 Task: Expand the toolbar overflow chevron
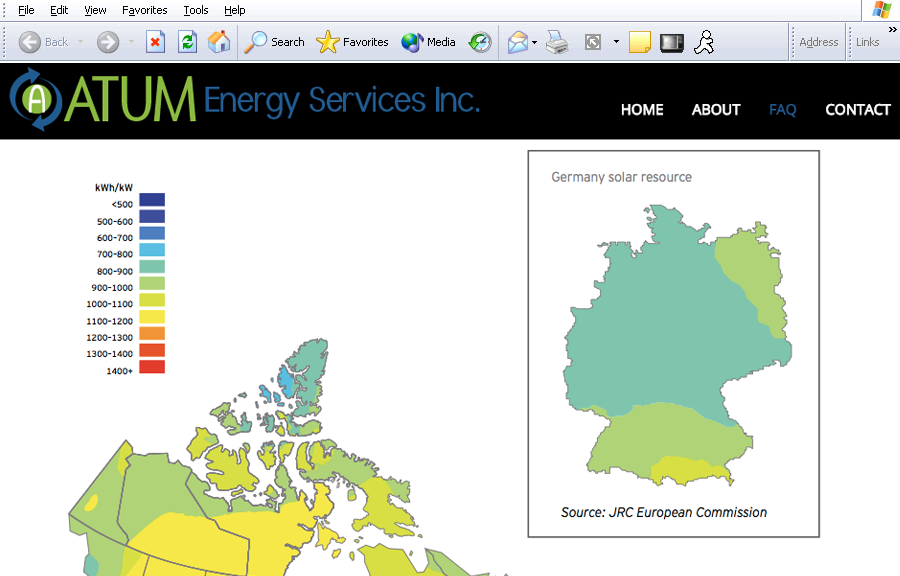point(892,31)
